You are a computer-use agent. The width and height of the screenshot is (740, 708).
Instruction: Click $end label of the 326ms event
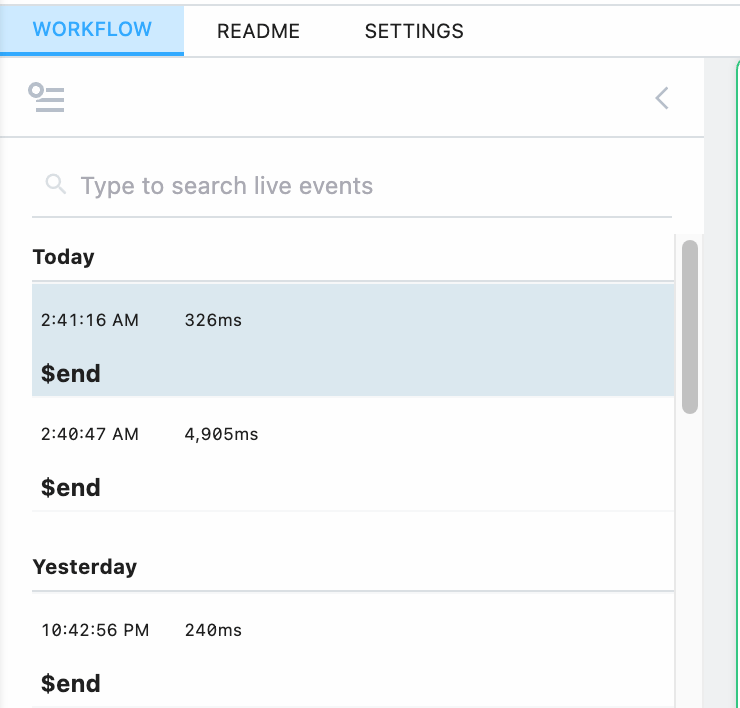coord(71,374)
